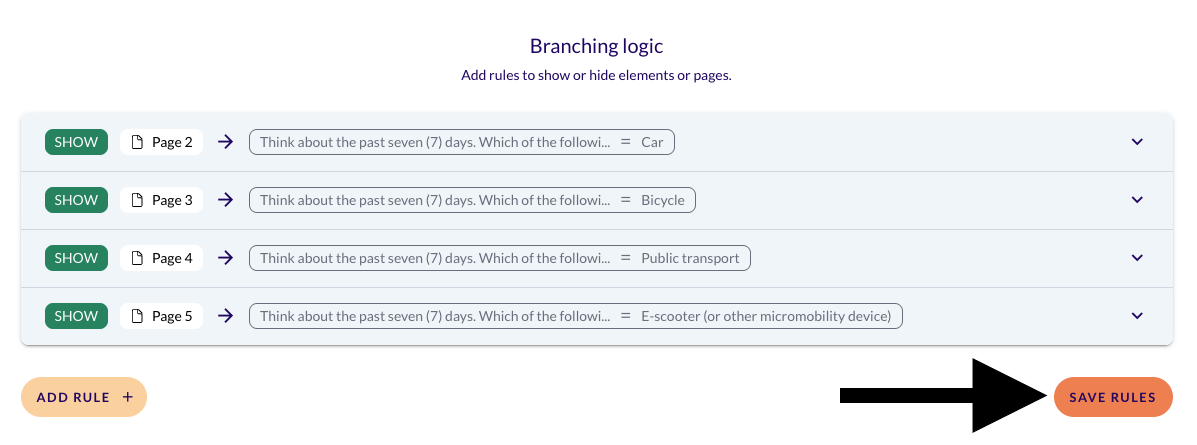Click the arrow icon in the Bicycle rule
This screenshot has height=445, width=1197.
pos(226,200)
